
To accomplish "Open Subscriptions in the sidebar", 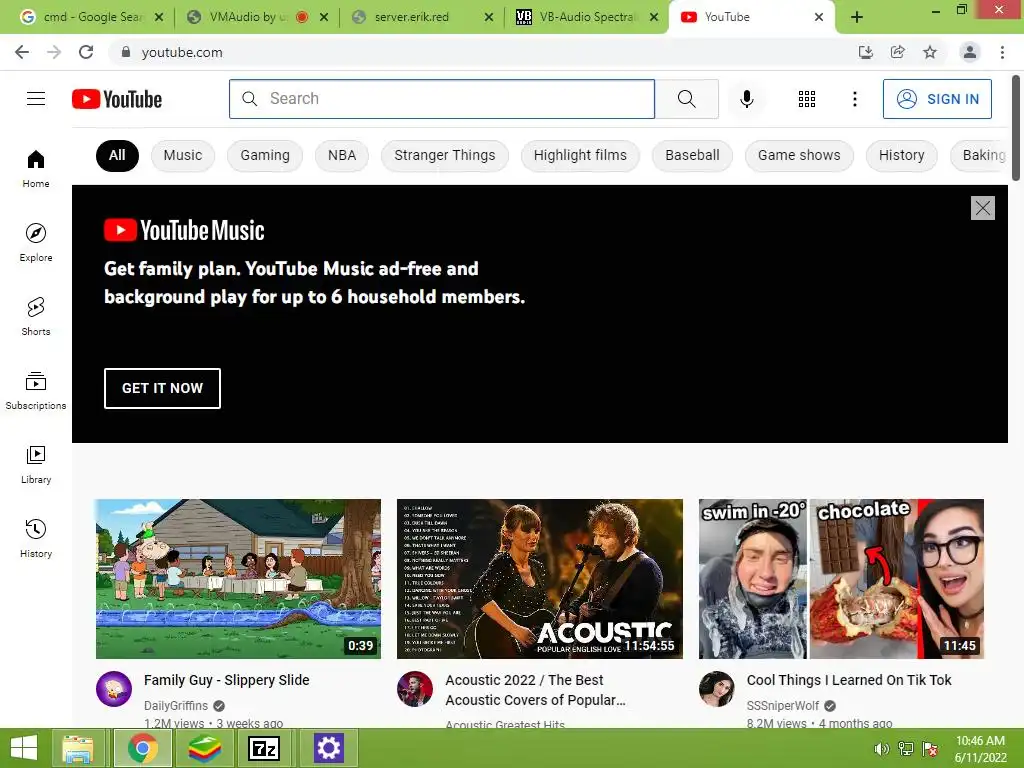I will click(36, 391).
